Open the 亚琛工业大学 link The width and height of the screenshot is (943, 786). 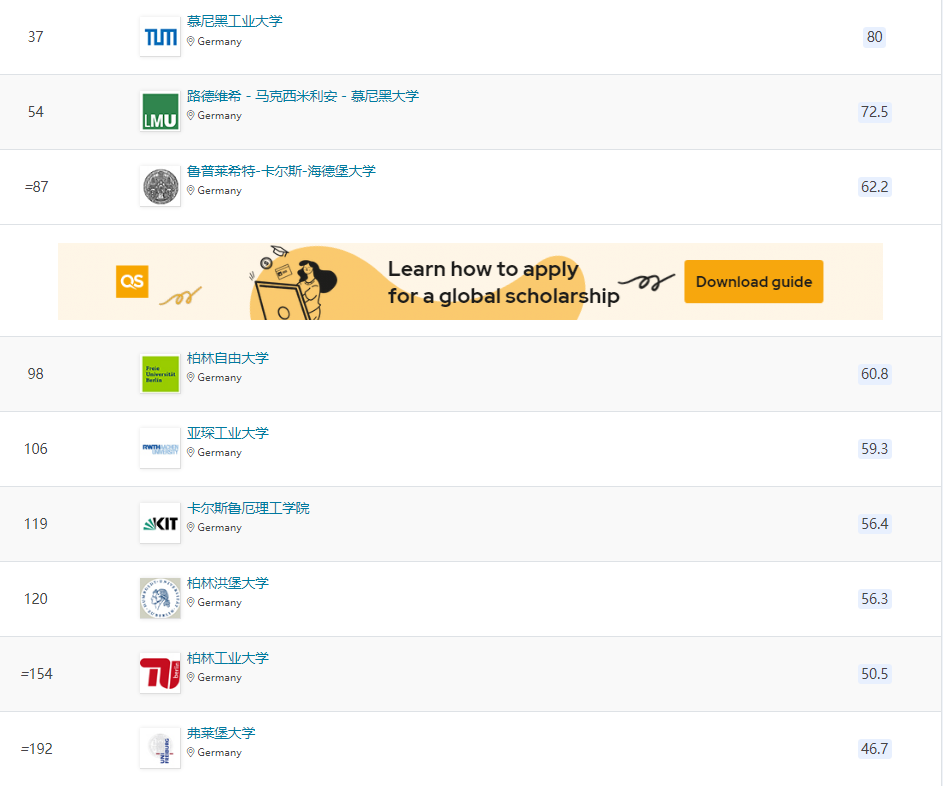[x=227, y=433]
